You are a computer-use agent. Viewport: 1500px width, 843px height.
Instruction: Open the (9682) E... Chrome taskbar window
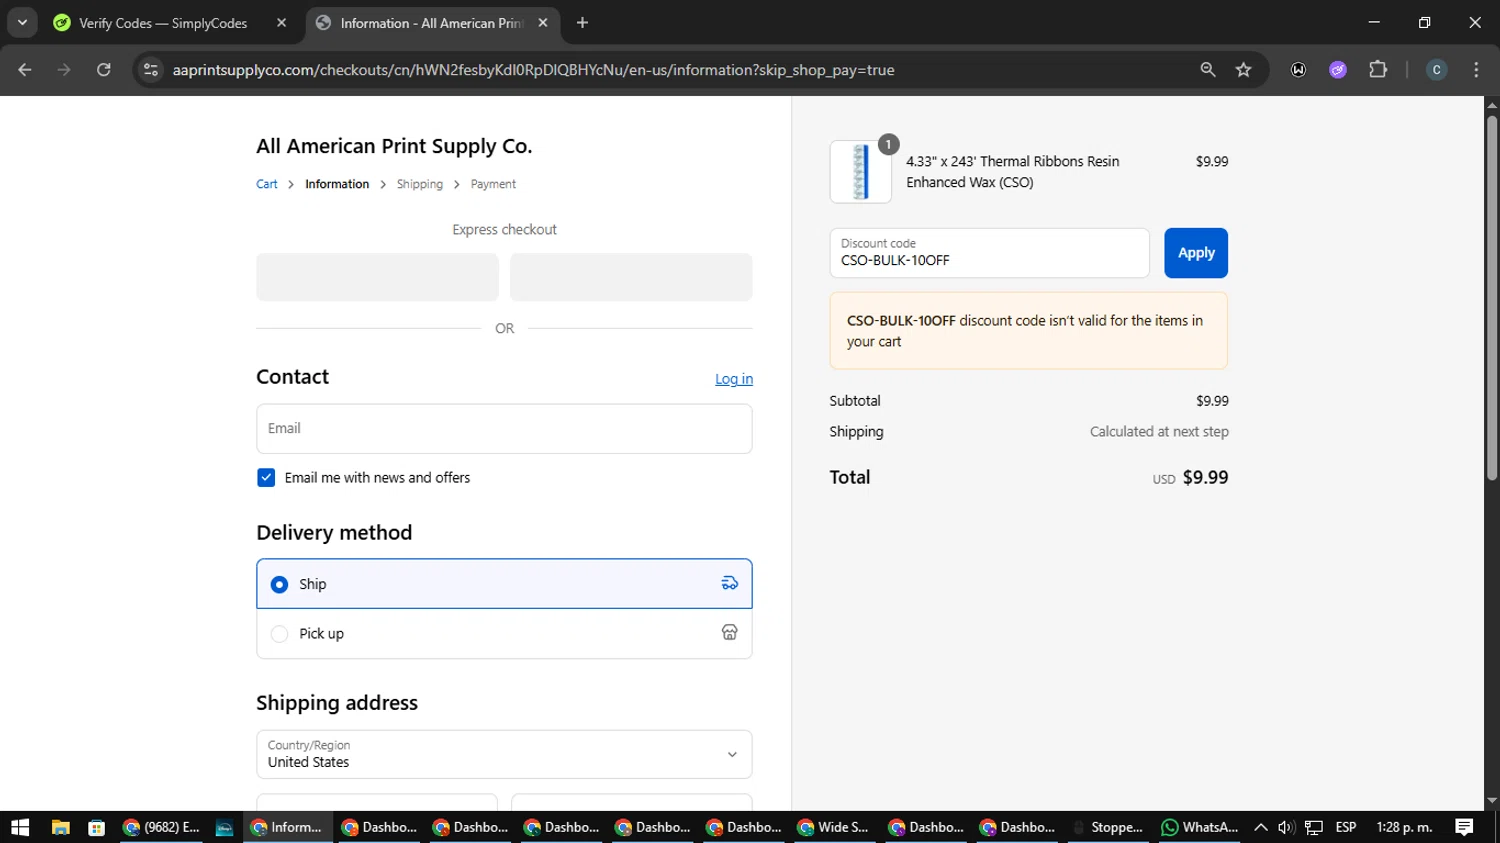coord(161,827)
